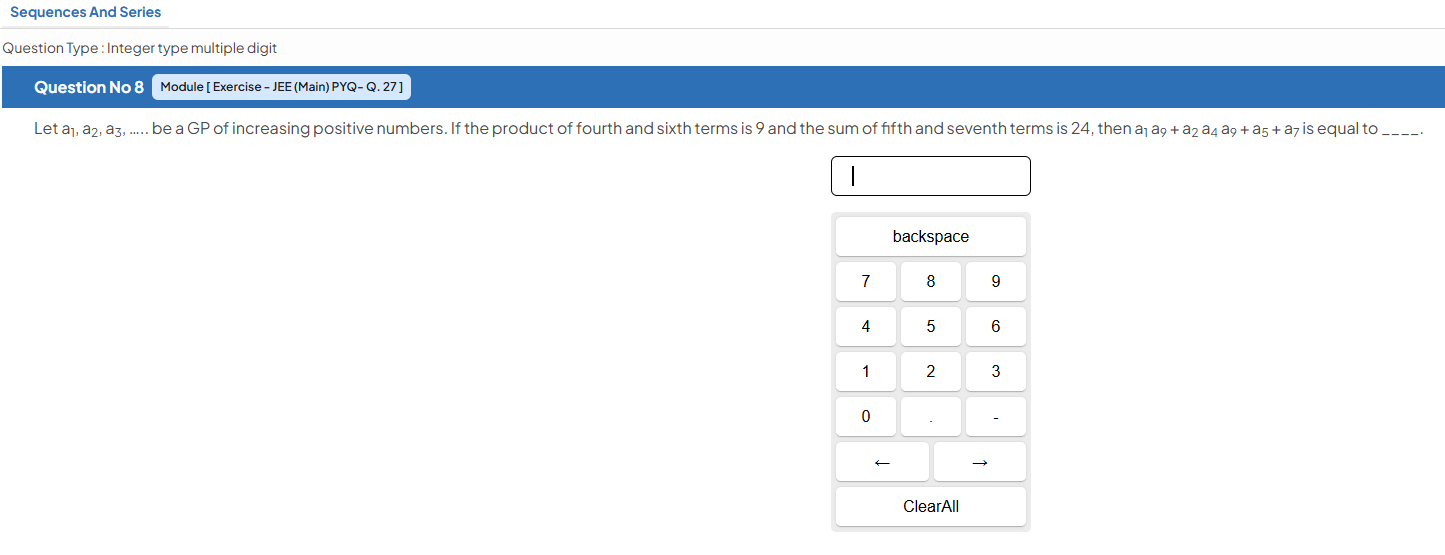Select digit 5 on the keypad
The width and height of the screenshot is (1445, 555).
(931, 327)
